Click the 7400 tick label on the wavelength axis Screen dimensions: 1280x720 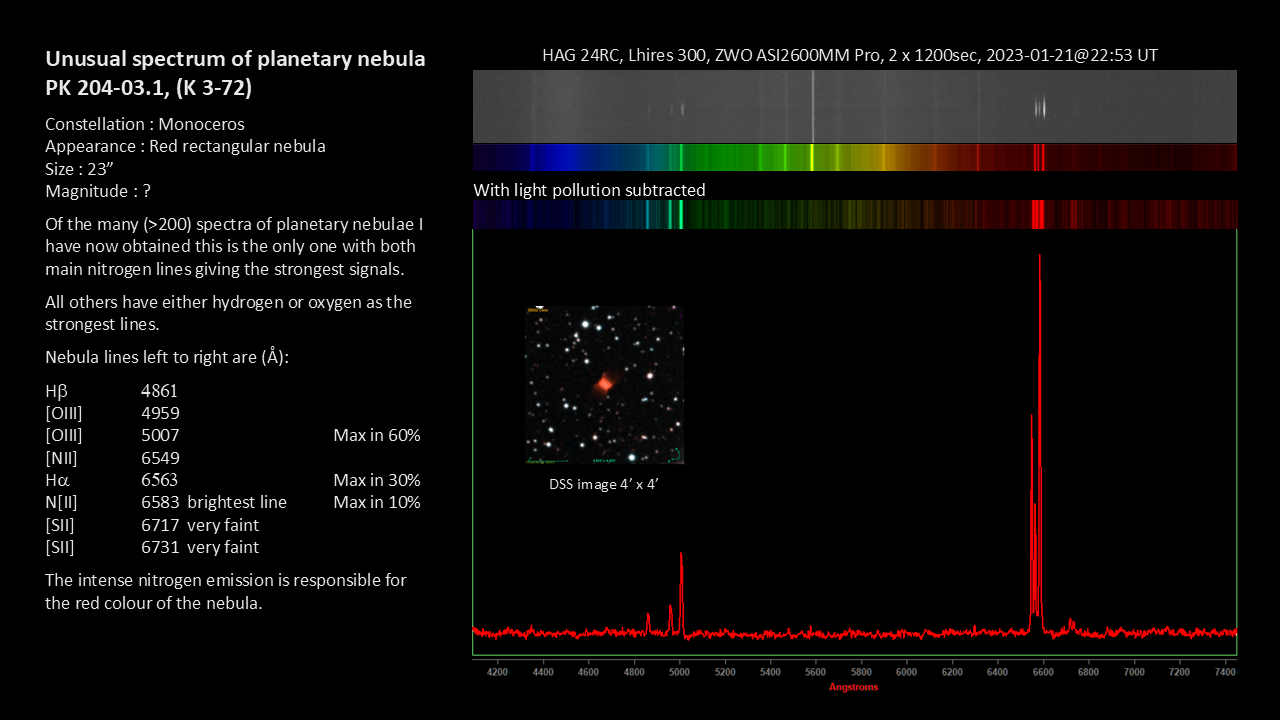[1225, 672]
